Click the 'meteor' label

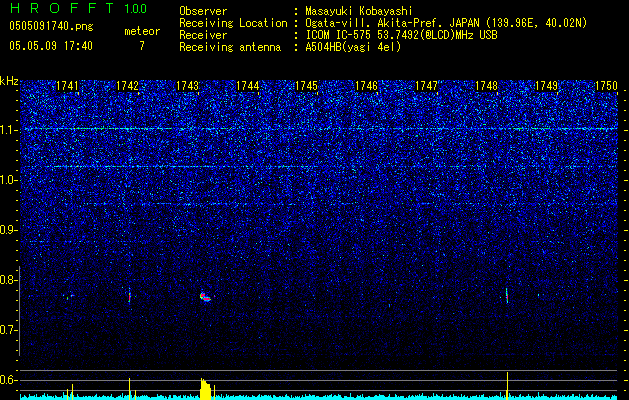[142, 31]
